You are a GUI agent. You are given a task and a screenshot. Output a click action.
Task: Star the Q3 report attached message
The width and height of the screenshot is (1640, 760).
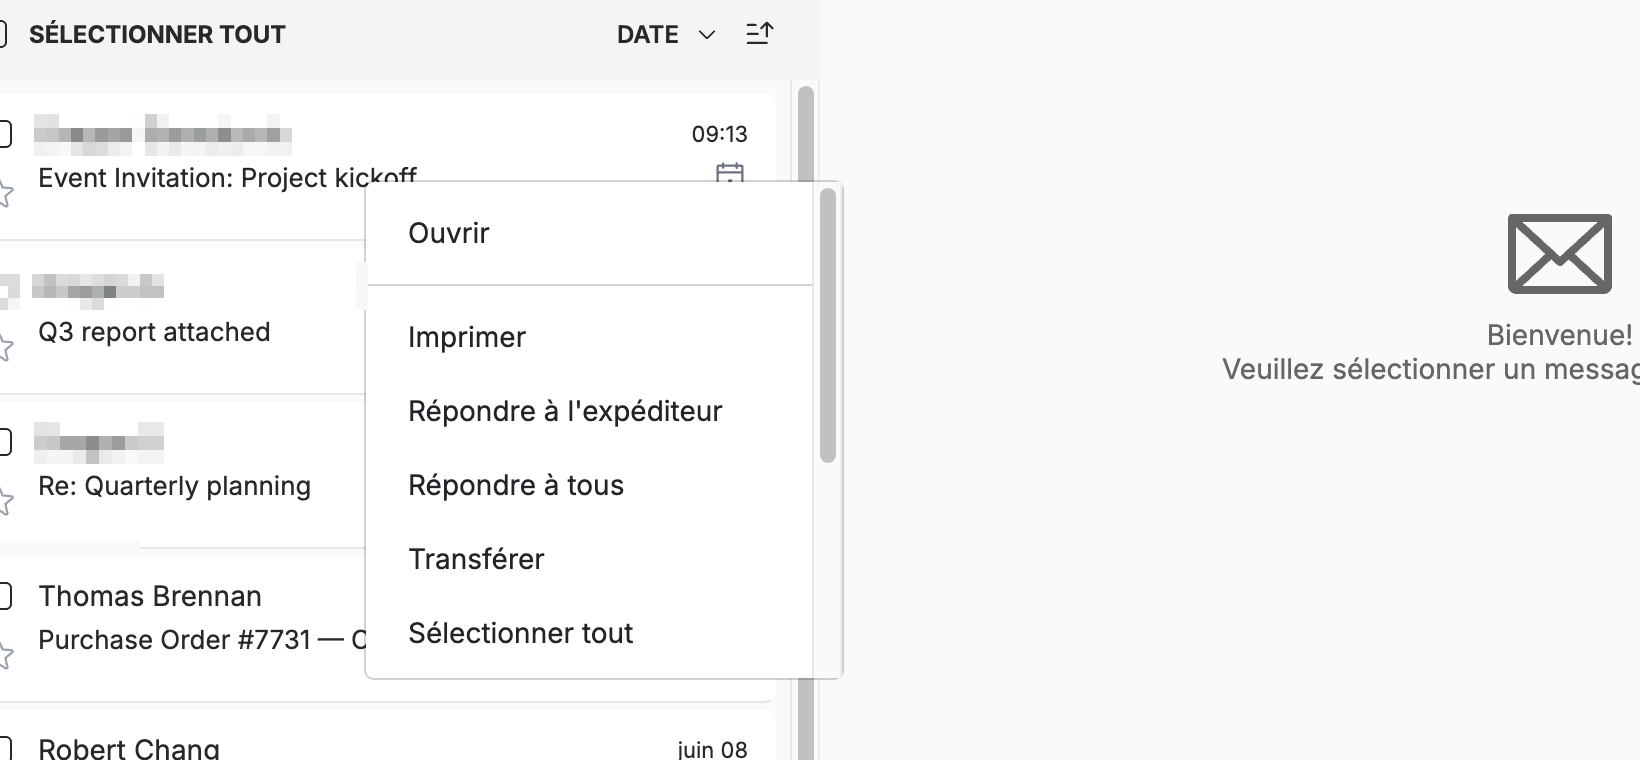[4, 347]
